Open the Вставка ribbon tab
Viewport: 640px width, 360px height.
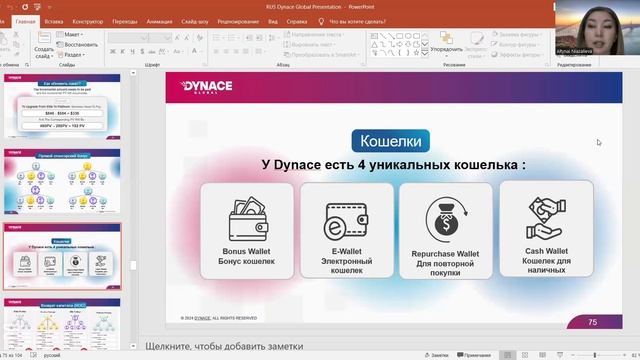(53, 22)
